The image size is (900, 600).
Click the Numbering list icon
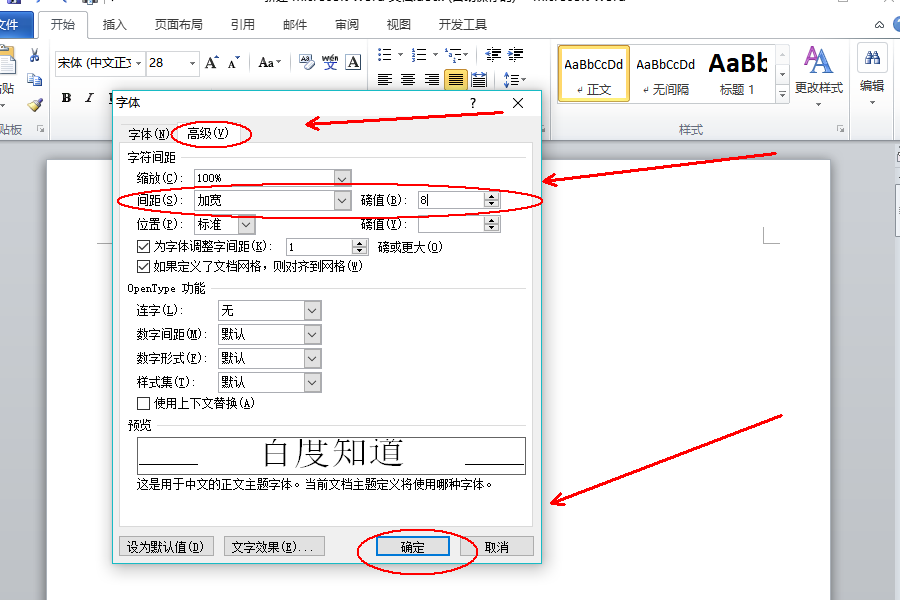click(420, 55)
